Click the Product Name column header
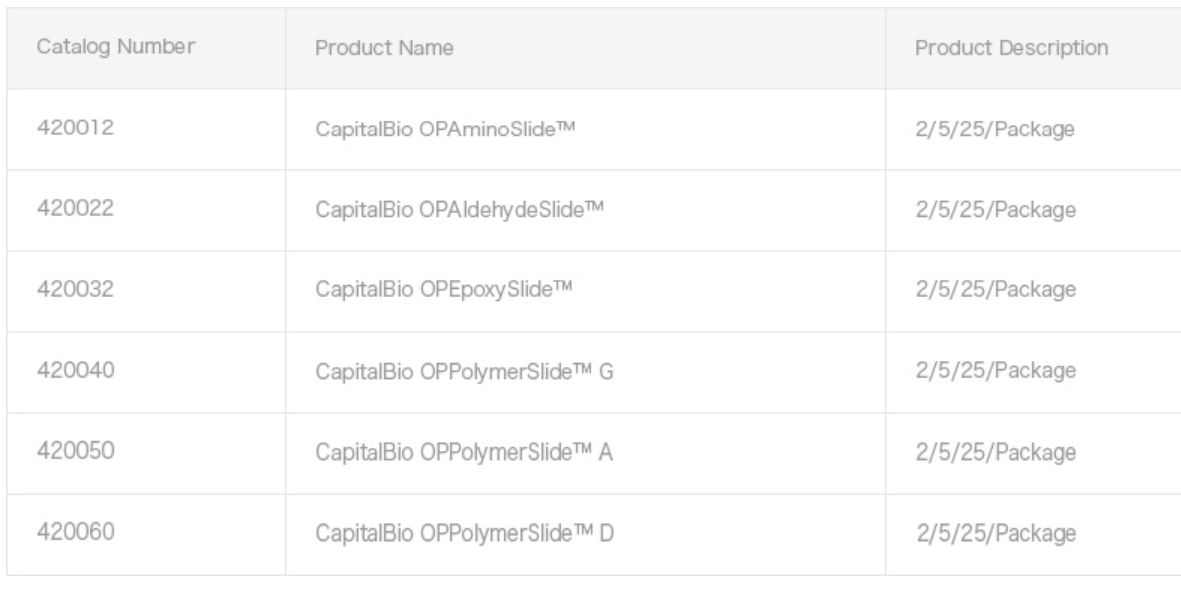Viewport: 1181px width, 589px height. coord(384,48)
